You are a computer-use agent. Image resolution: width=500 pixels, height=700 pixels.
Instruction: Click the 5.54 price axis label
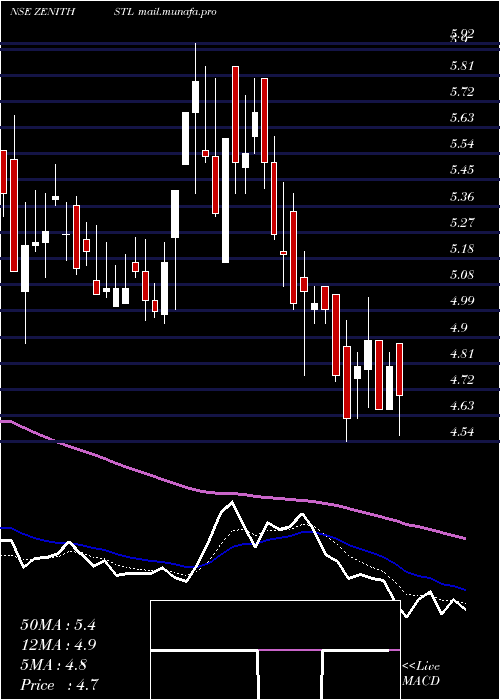click(x=462, y=144)
